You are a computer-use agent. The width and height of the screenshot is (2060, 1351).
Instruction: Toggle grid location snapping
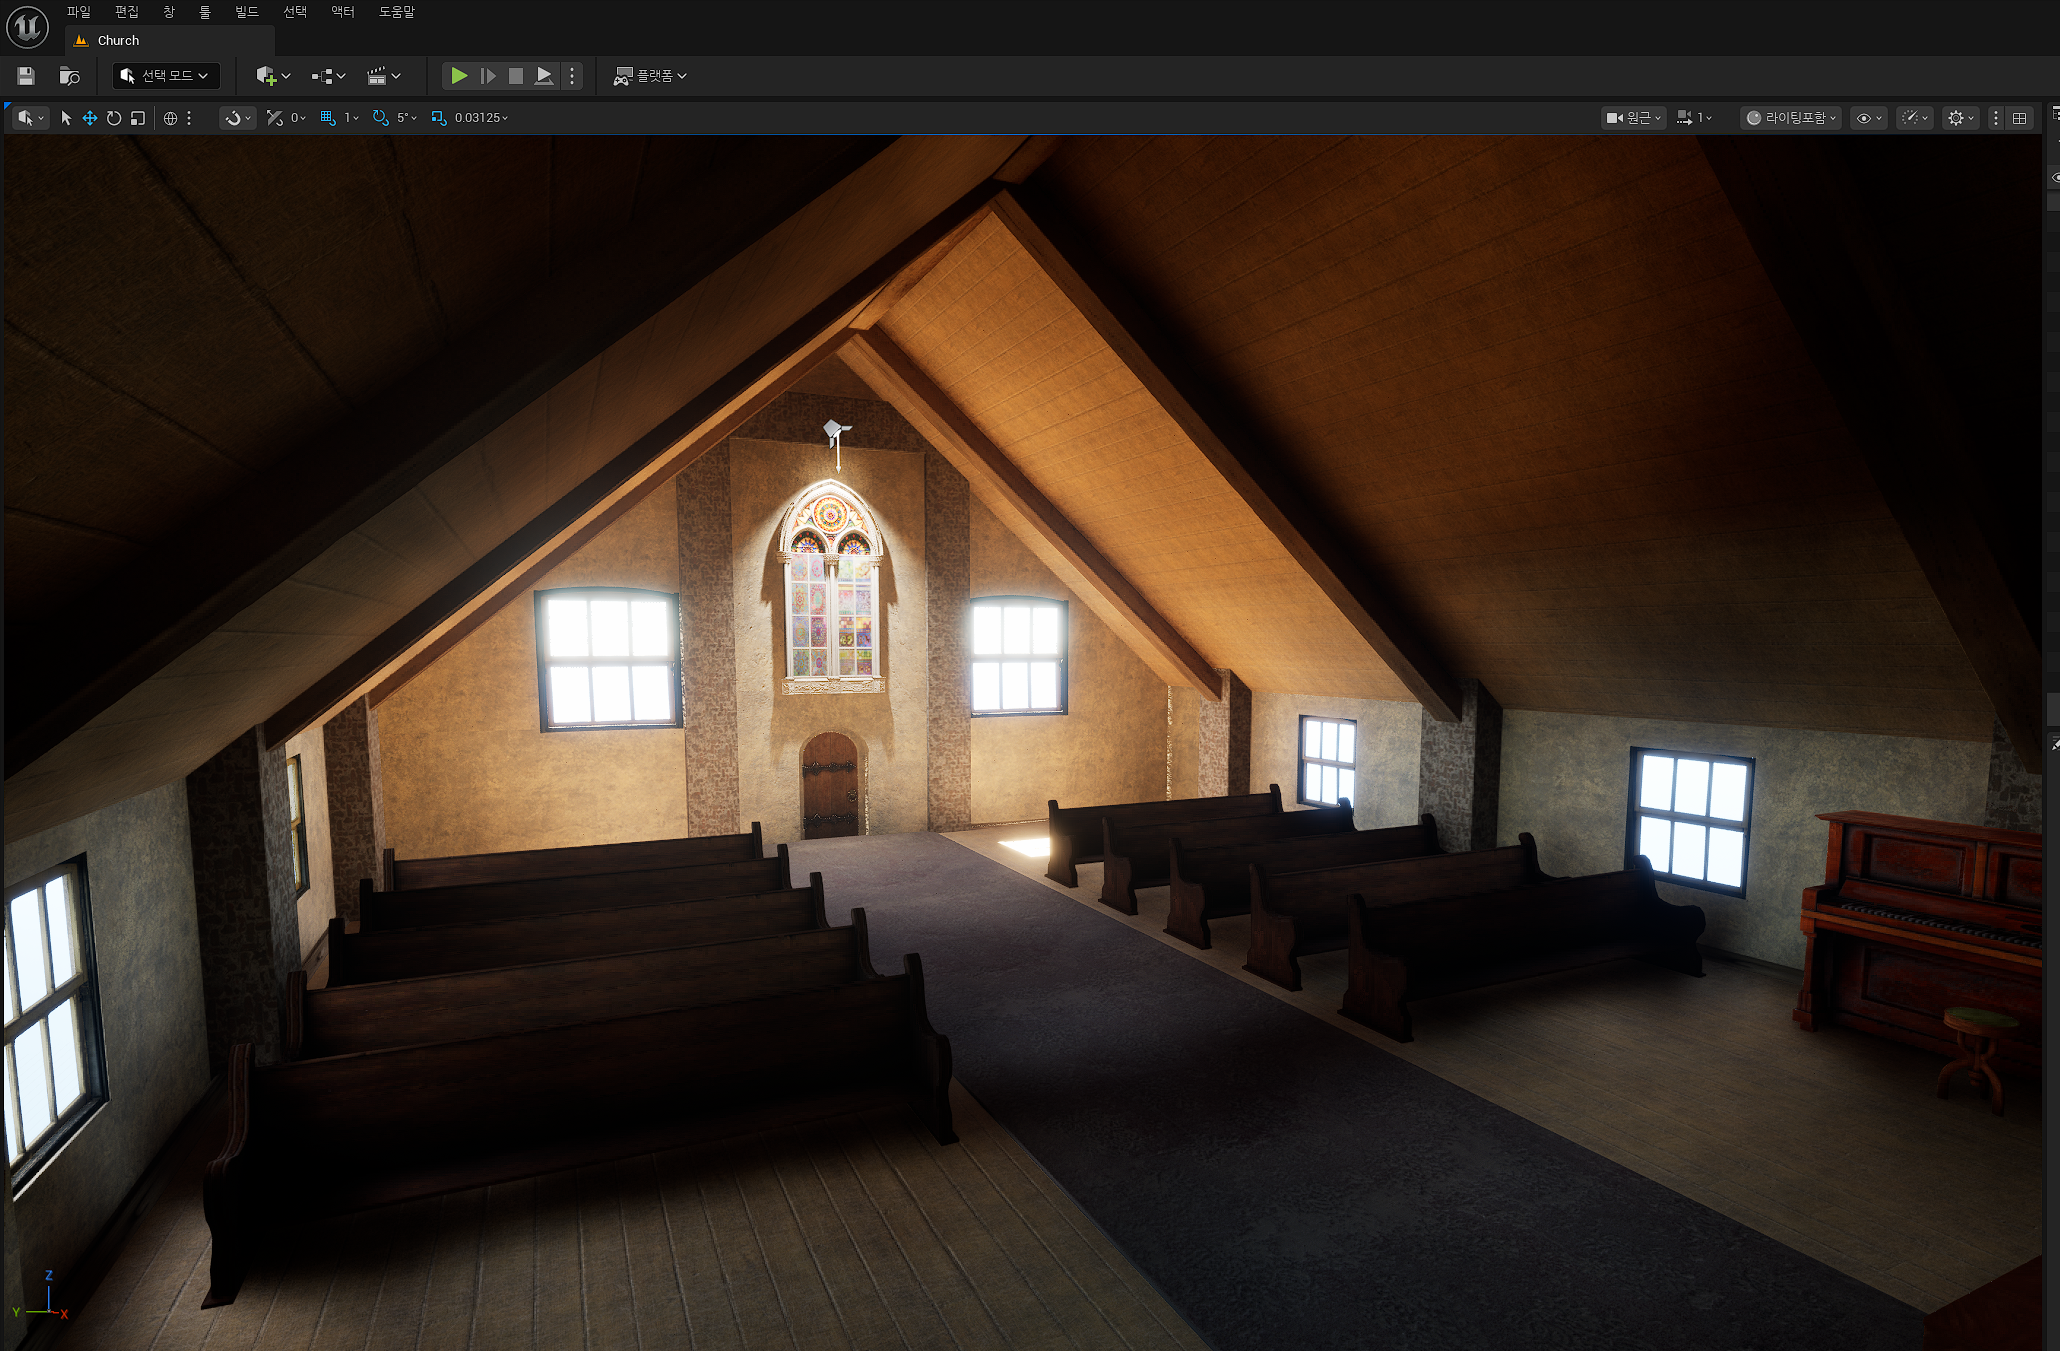328,118
